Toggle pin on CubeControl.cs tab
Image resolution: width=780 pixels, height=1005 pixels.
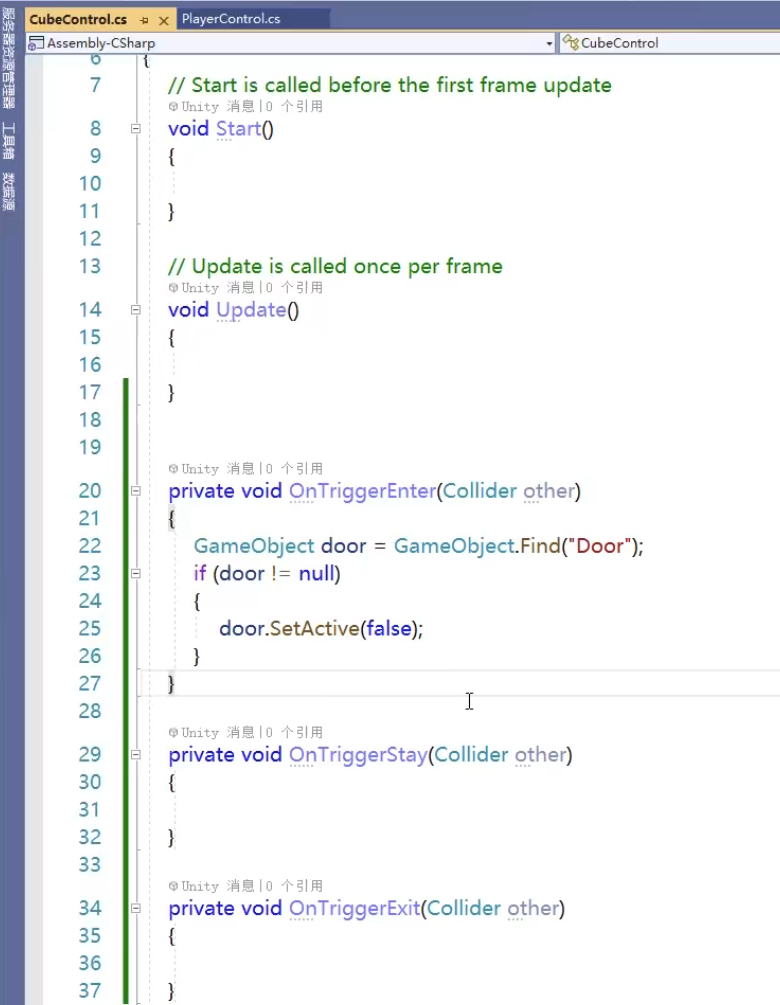144,21
